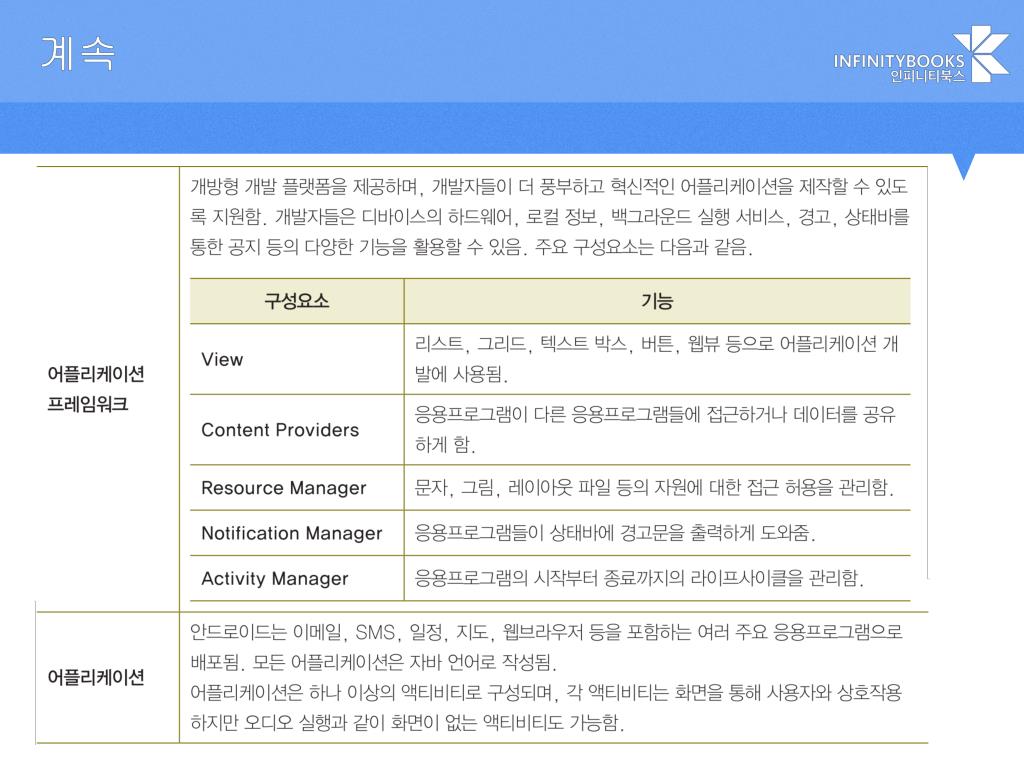The height and width of the screenshot is (768, 1024).
Task: Click the line '어플리케이션은 하나 이상의 액티비티로 구성되며'
Action: pos(546,692)
